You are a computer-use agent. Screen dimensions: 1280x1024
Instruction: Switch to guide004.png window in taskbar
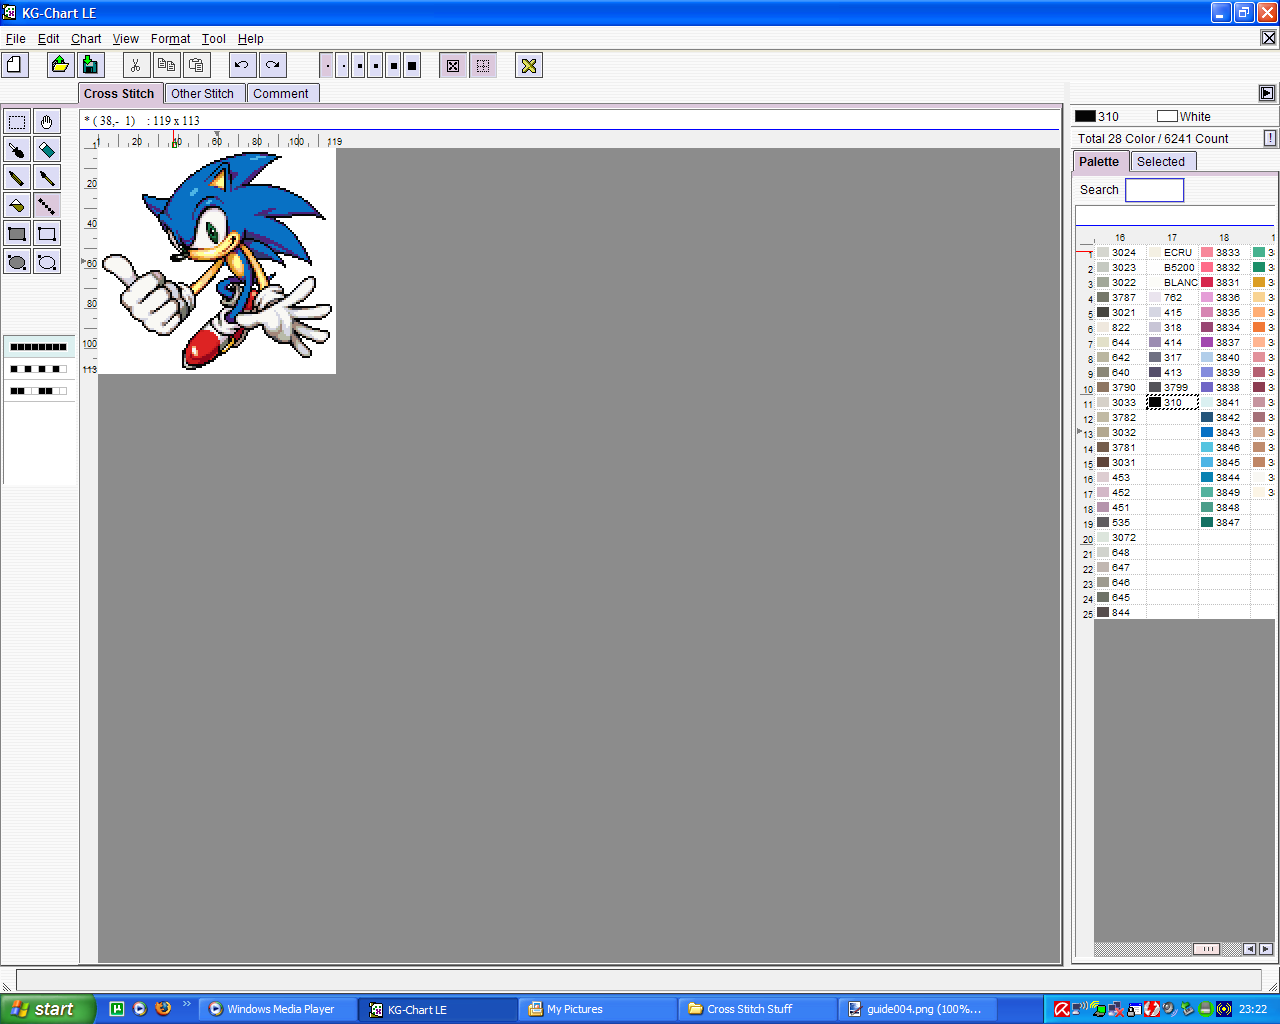coord(917,1009)
